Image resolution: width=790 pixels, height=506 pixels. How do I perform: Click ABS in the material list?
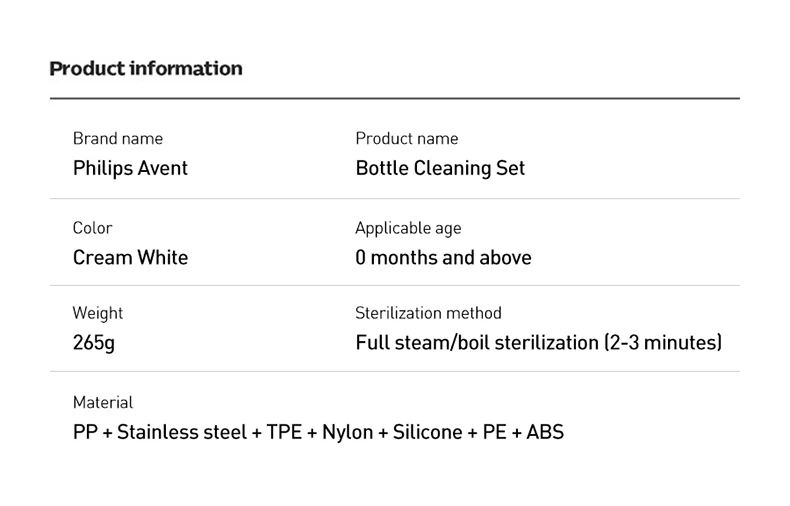pyautogui.click(x=545, y=433)
